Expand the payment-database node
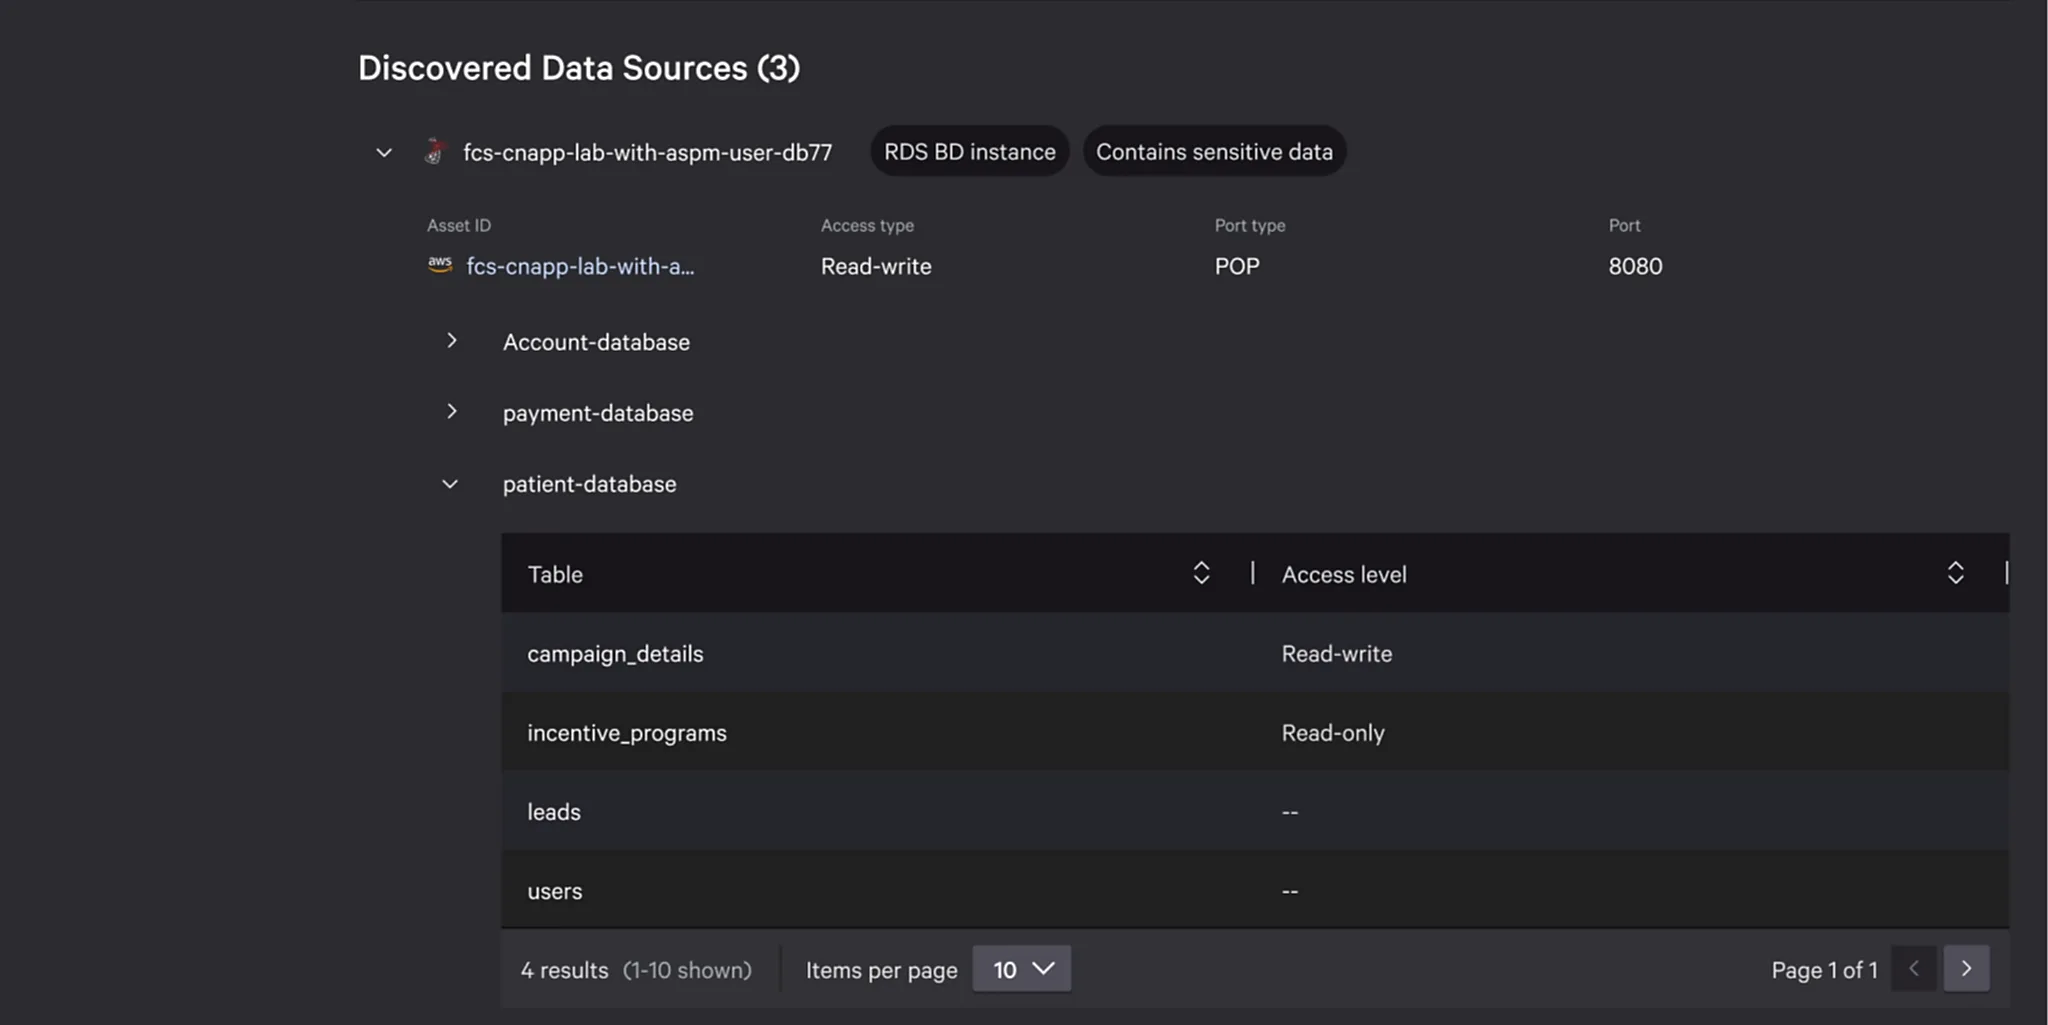 tap(452, 412)
